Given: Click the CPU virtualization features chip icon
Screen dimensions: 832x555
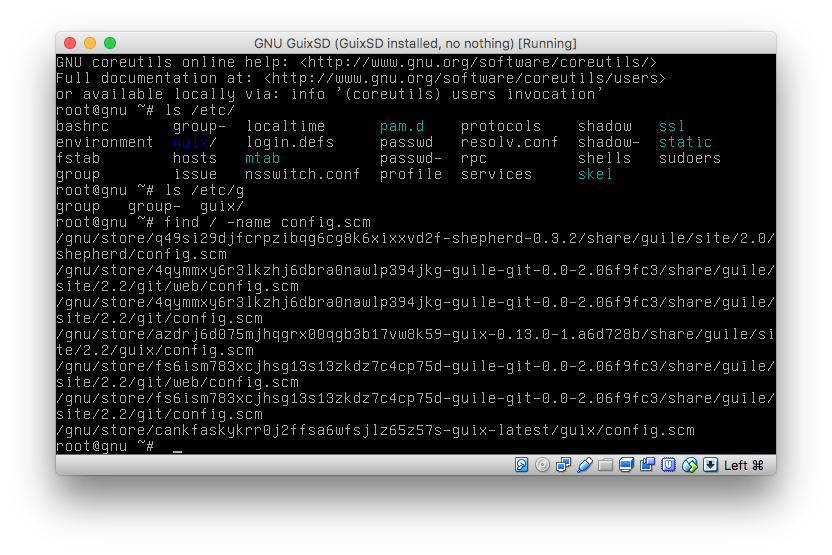Looking at the screenshot, I should coord(668,465).
